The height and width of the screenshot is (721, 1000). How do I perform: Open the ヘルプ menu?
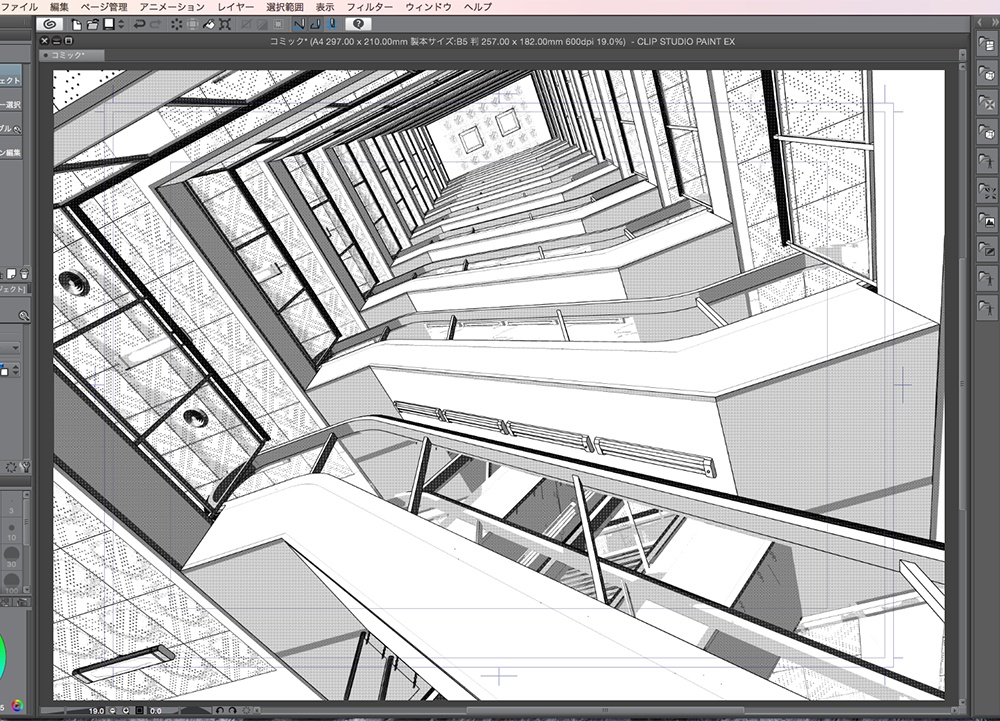(x=478, y=7)
